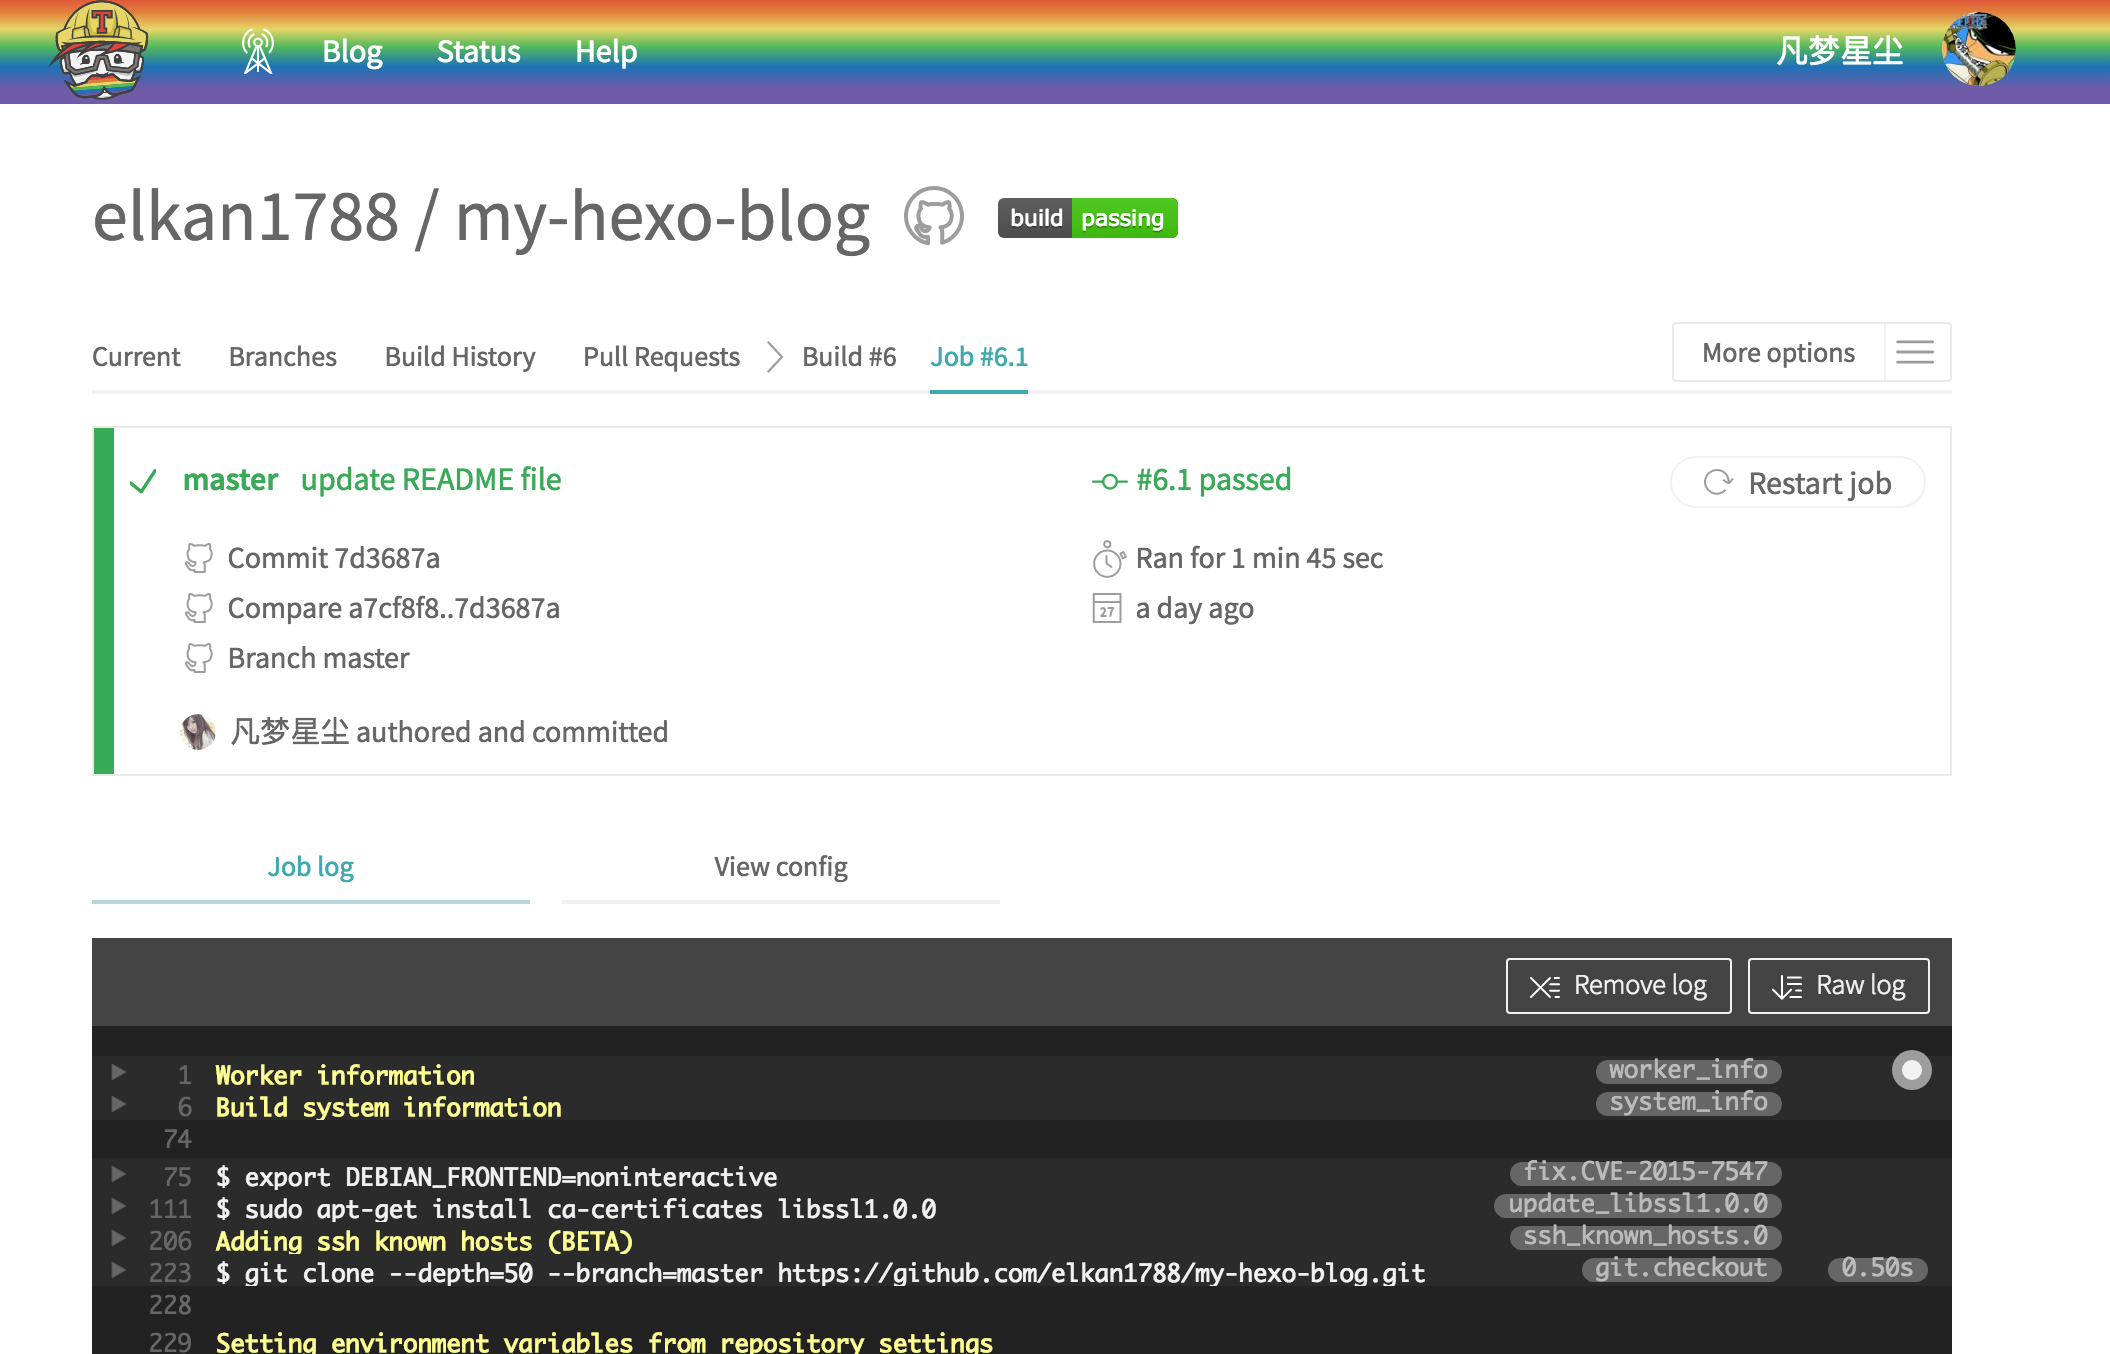Select the Job log tab
2110x1354 pixels.
pos(311,867)
